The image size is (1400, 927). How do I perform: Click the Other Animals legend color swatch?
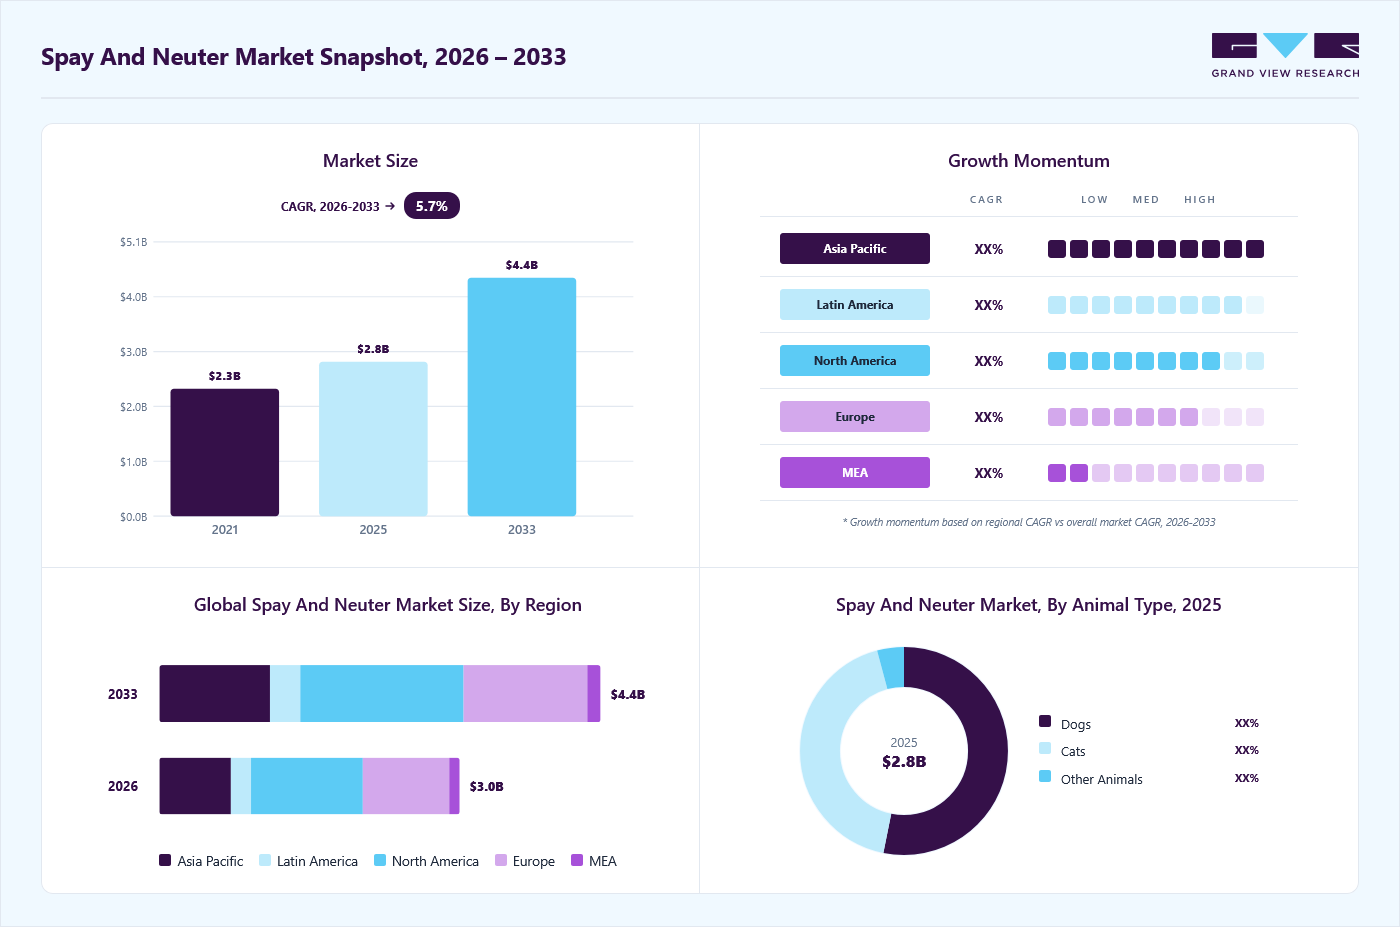click(x=1045, y=776)
